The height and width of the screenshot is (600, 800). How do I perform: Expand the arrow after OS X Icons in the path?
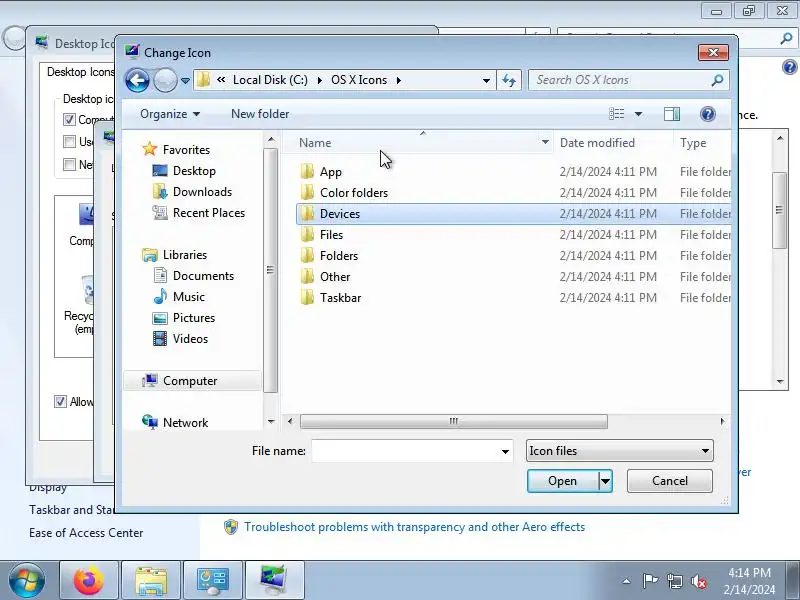pyautogui.click(x=398, y=80)
